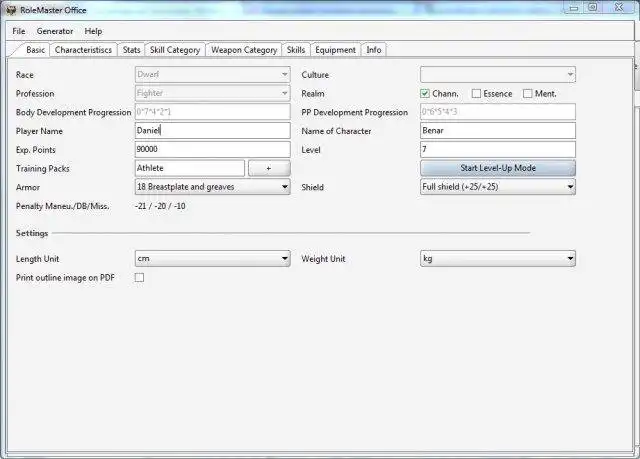
Task: Uncheck the Chann. realm checkbox
Action: [425, 94]
